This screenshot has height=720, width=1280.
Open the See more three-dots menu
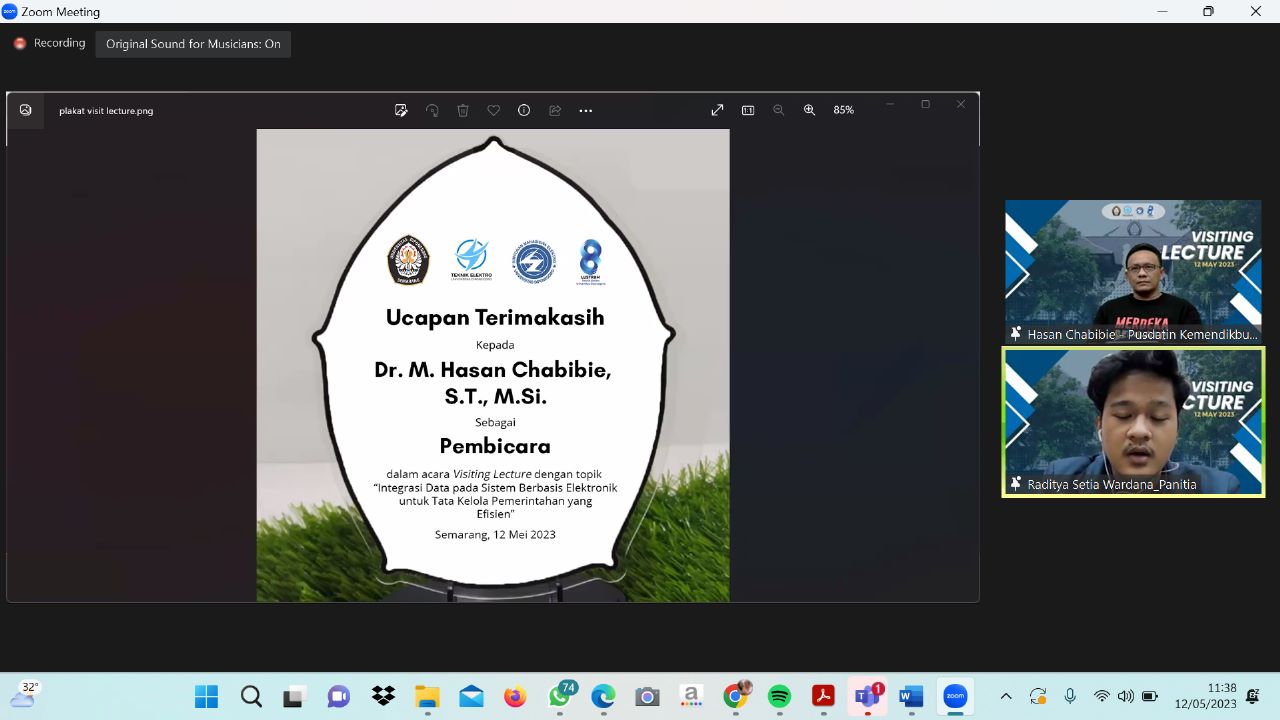coord(586,110)
